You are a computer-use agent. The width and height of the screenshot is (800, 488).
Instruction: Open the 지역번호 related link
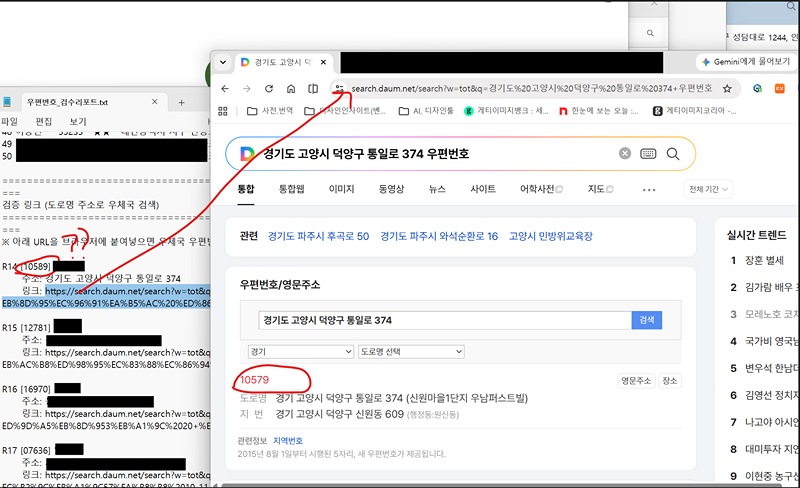(288, 441)
